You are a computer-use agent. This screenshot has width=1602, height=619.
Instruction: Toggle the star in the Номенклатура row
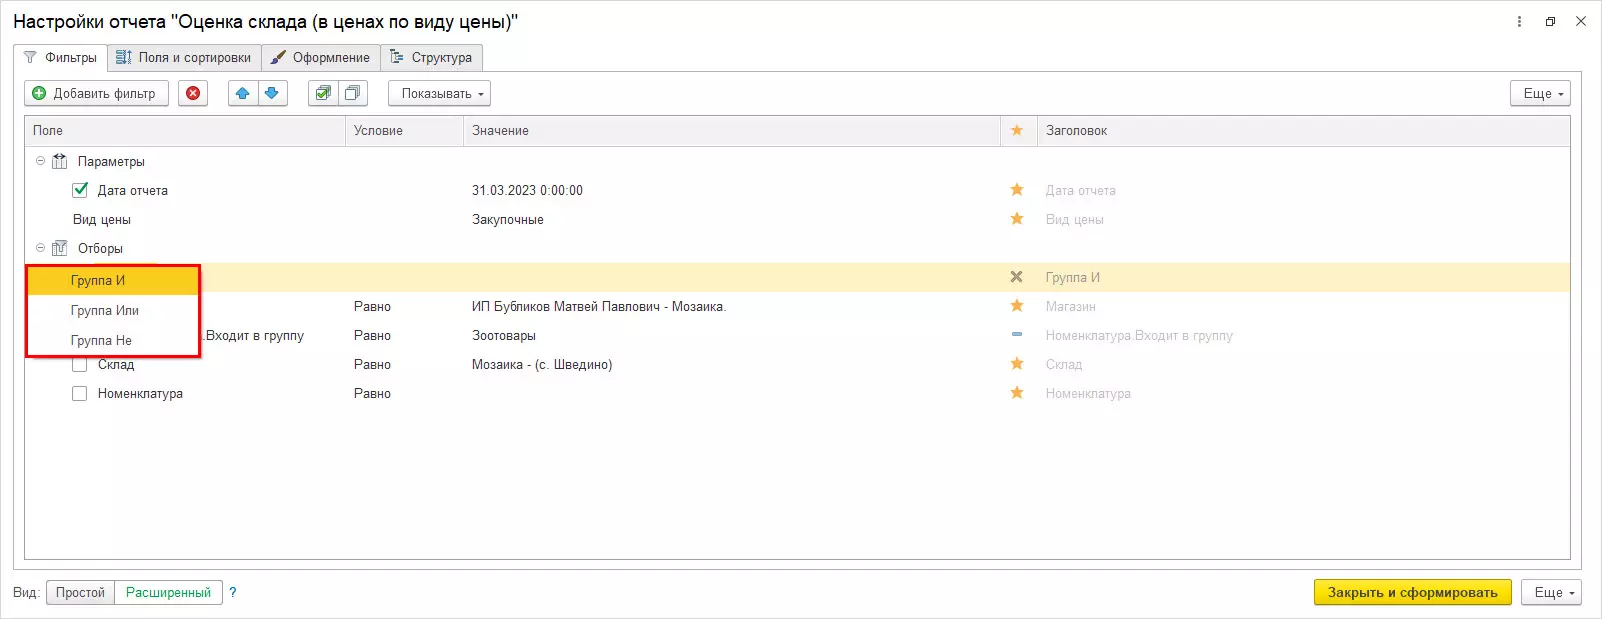(1017, 393)
